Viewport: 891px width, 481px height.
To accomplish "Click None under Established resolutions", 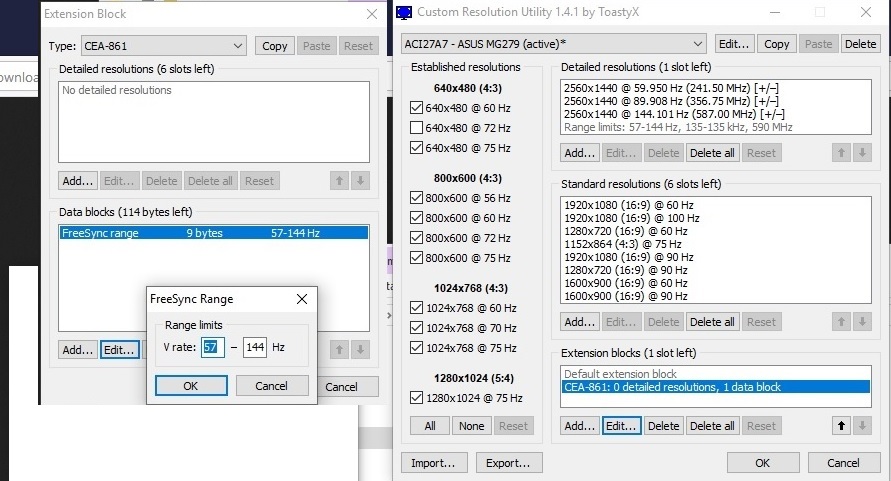I will pos(472,426).
